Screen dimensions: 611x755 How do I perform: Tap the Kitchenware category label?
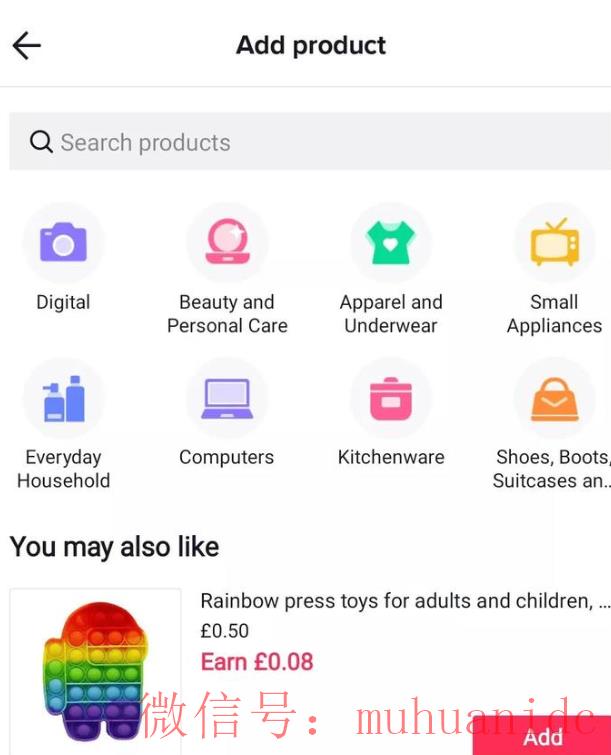click(391, 457)
